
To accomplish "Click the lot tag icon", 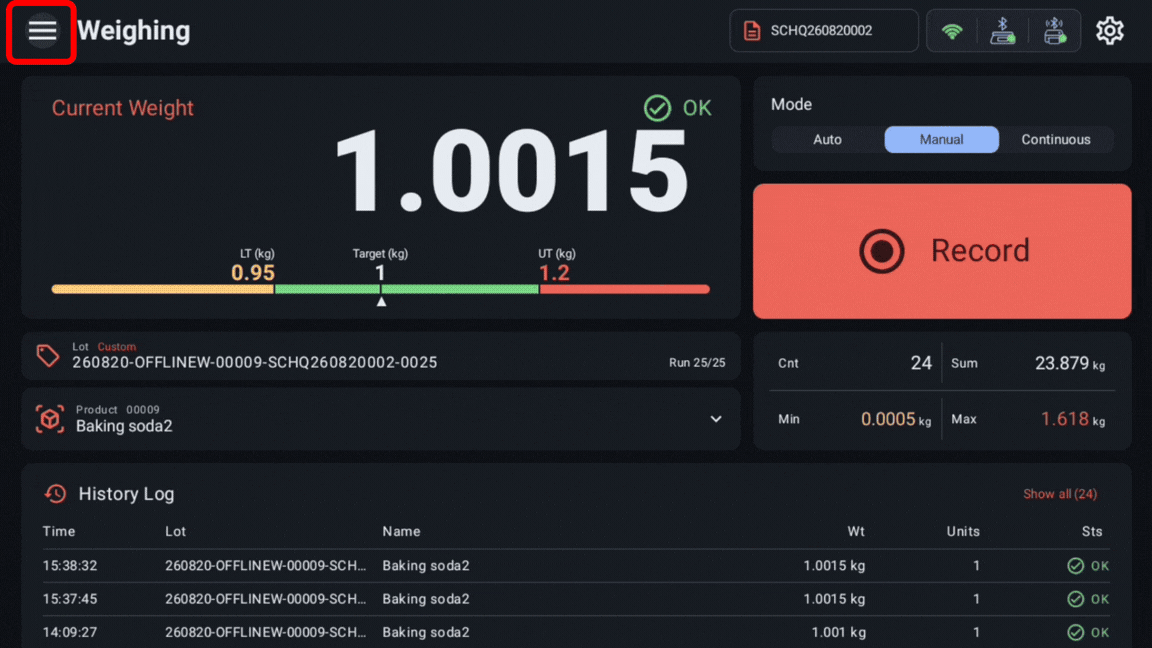I will tap(48, 356).
